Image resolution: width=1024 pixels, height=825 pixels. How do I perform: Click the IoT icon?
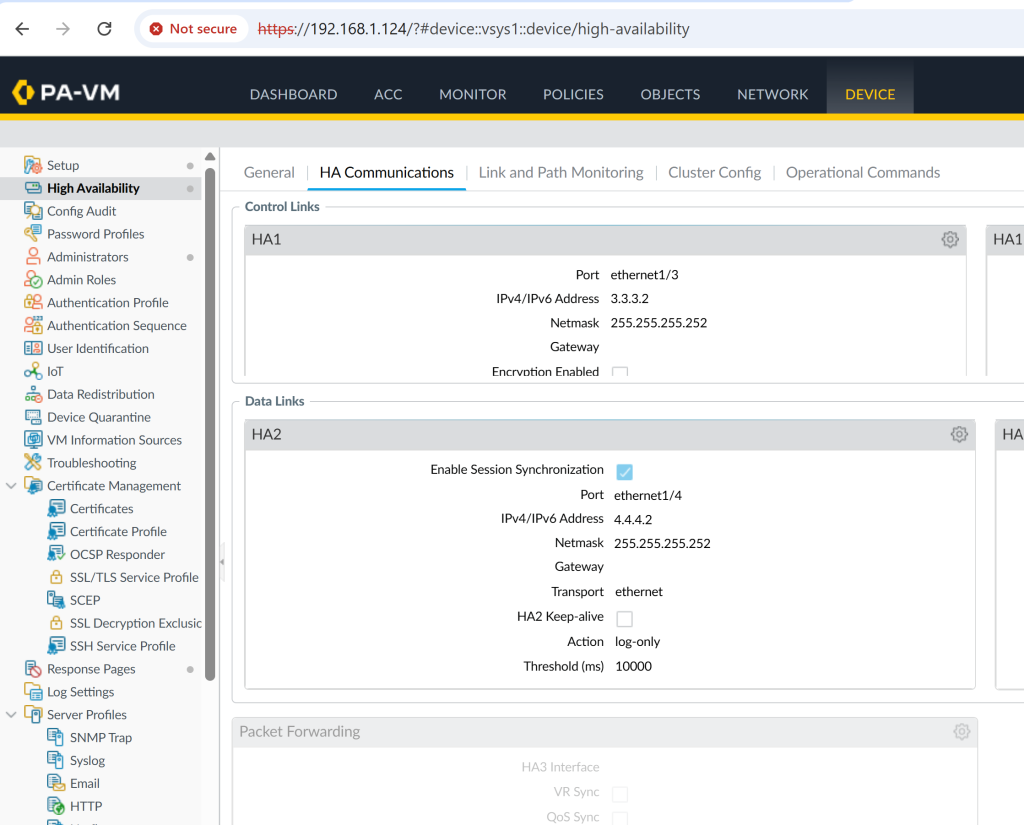pos(33,371)
